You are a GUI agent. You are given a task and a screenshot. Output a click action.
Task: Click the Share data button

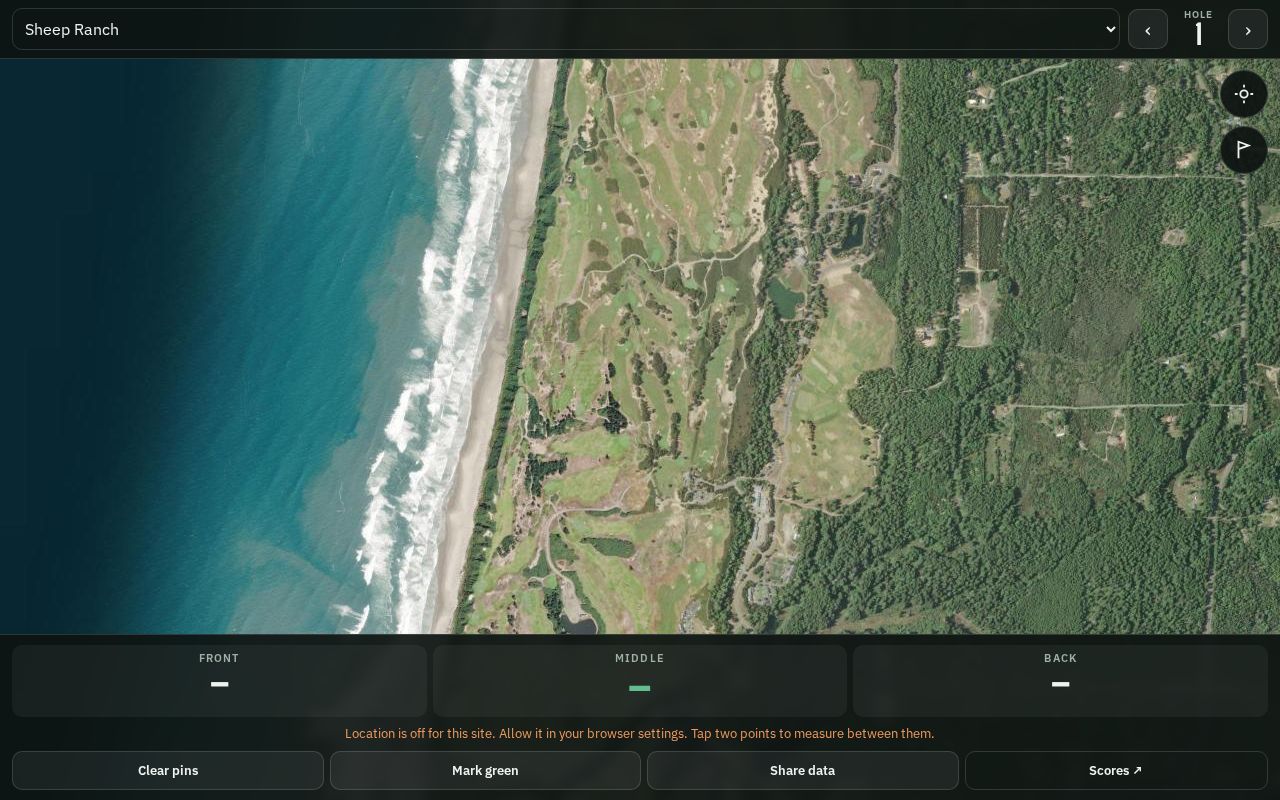click(x=802, y=770)
